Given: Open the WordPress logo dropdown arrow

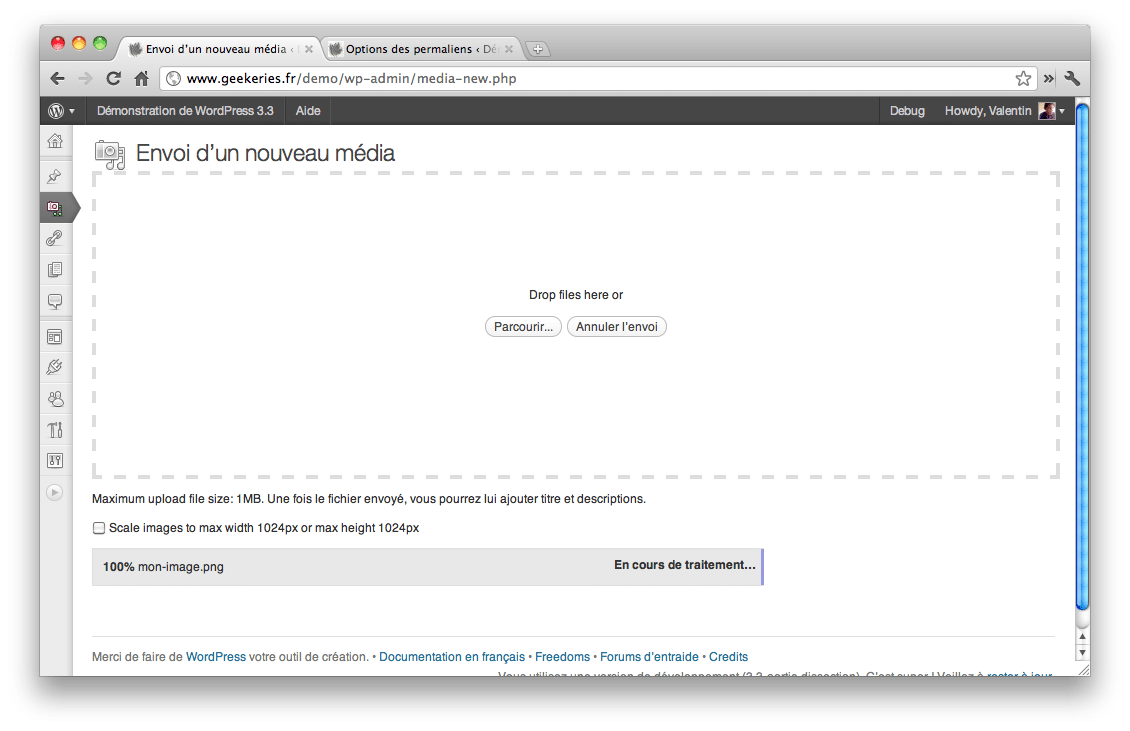Looking at the screenshot, I should click(71, 111).
